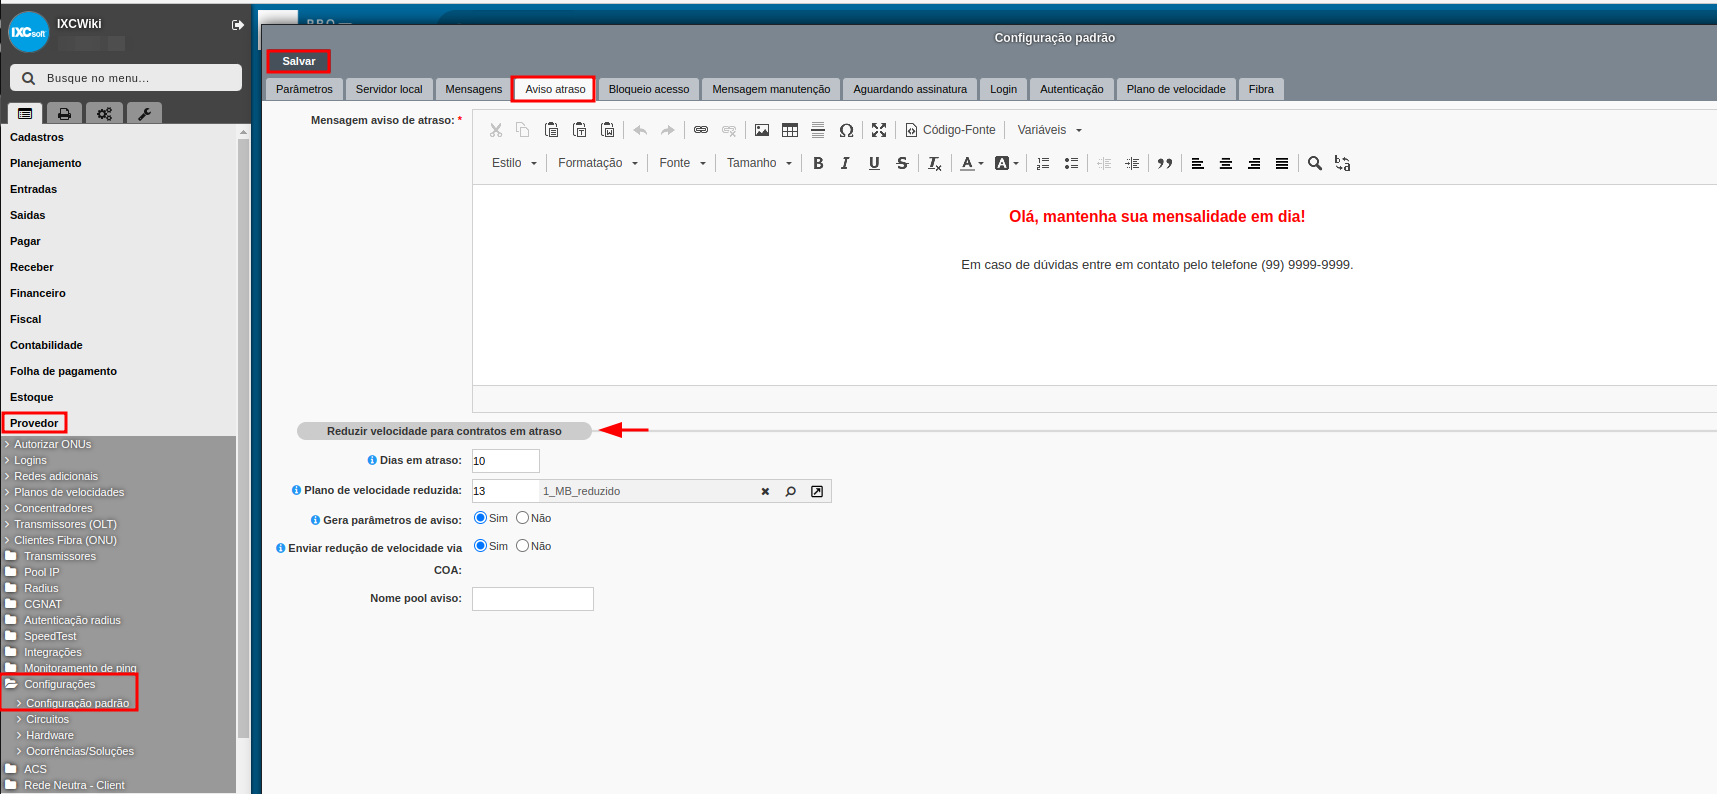Align text to the left
This screenshot has height=794, width=1717.
coord(1198,163)
